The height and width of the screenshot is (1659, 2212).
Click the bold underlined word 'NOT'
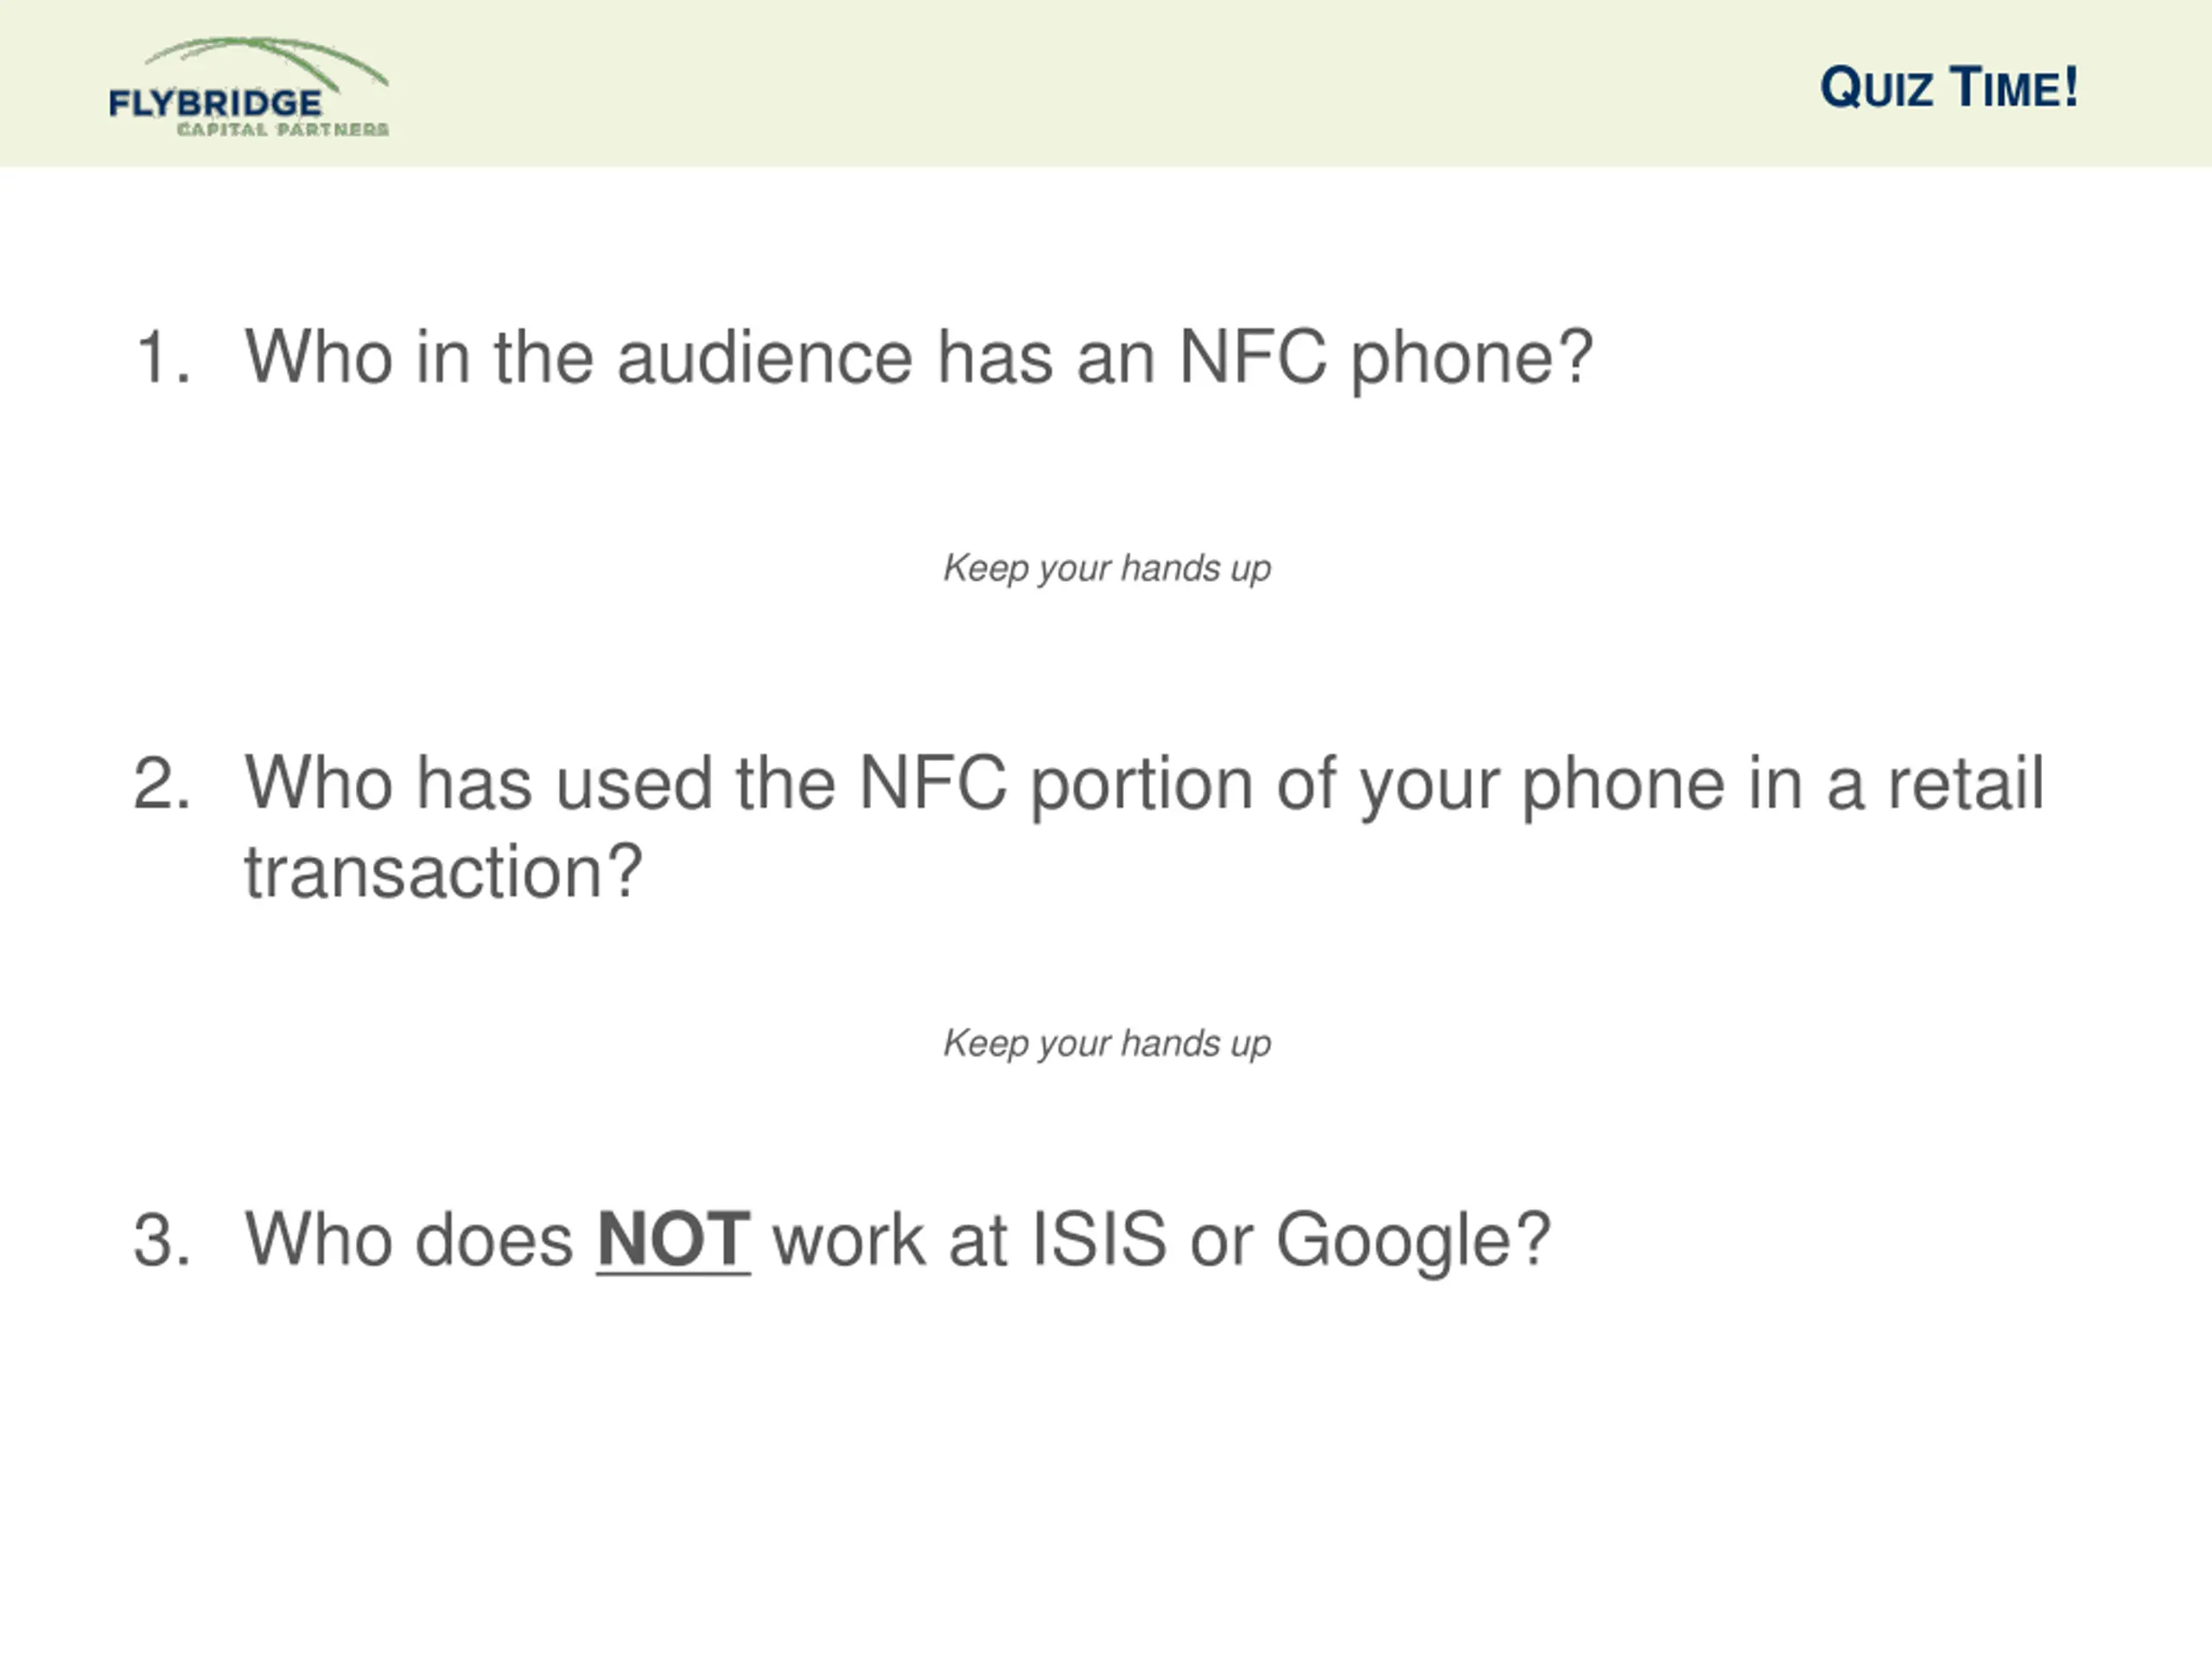point(673,1240)
